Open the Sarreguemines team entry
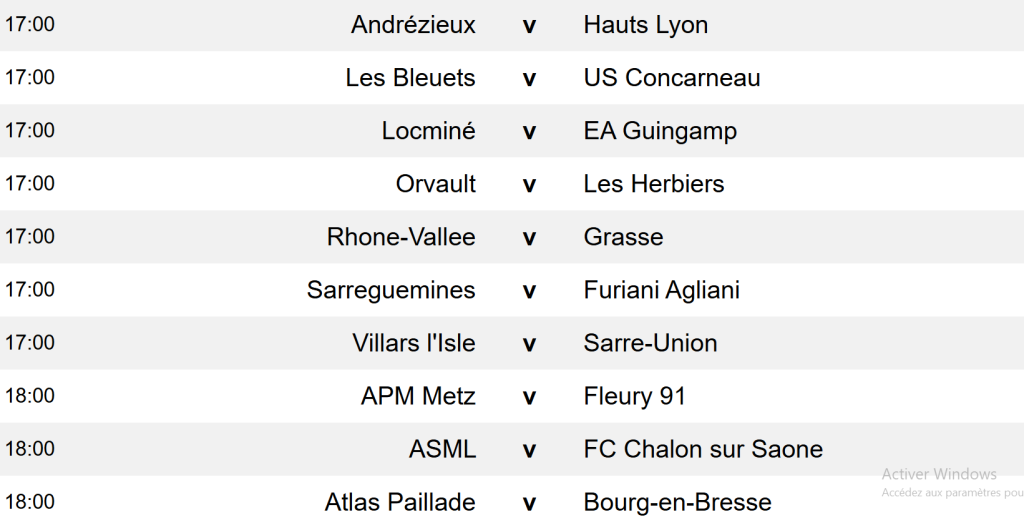The height and width of the screenshot is (525, 1024). (x=391, y=290)
